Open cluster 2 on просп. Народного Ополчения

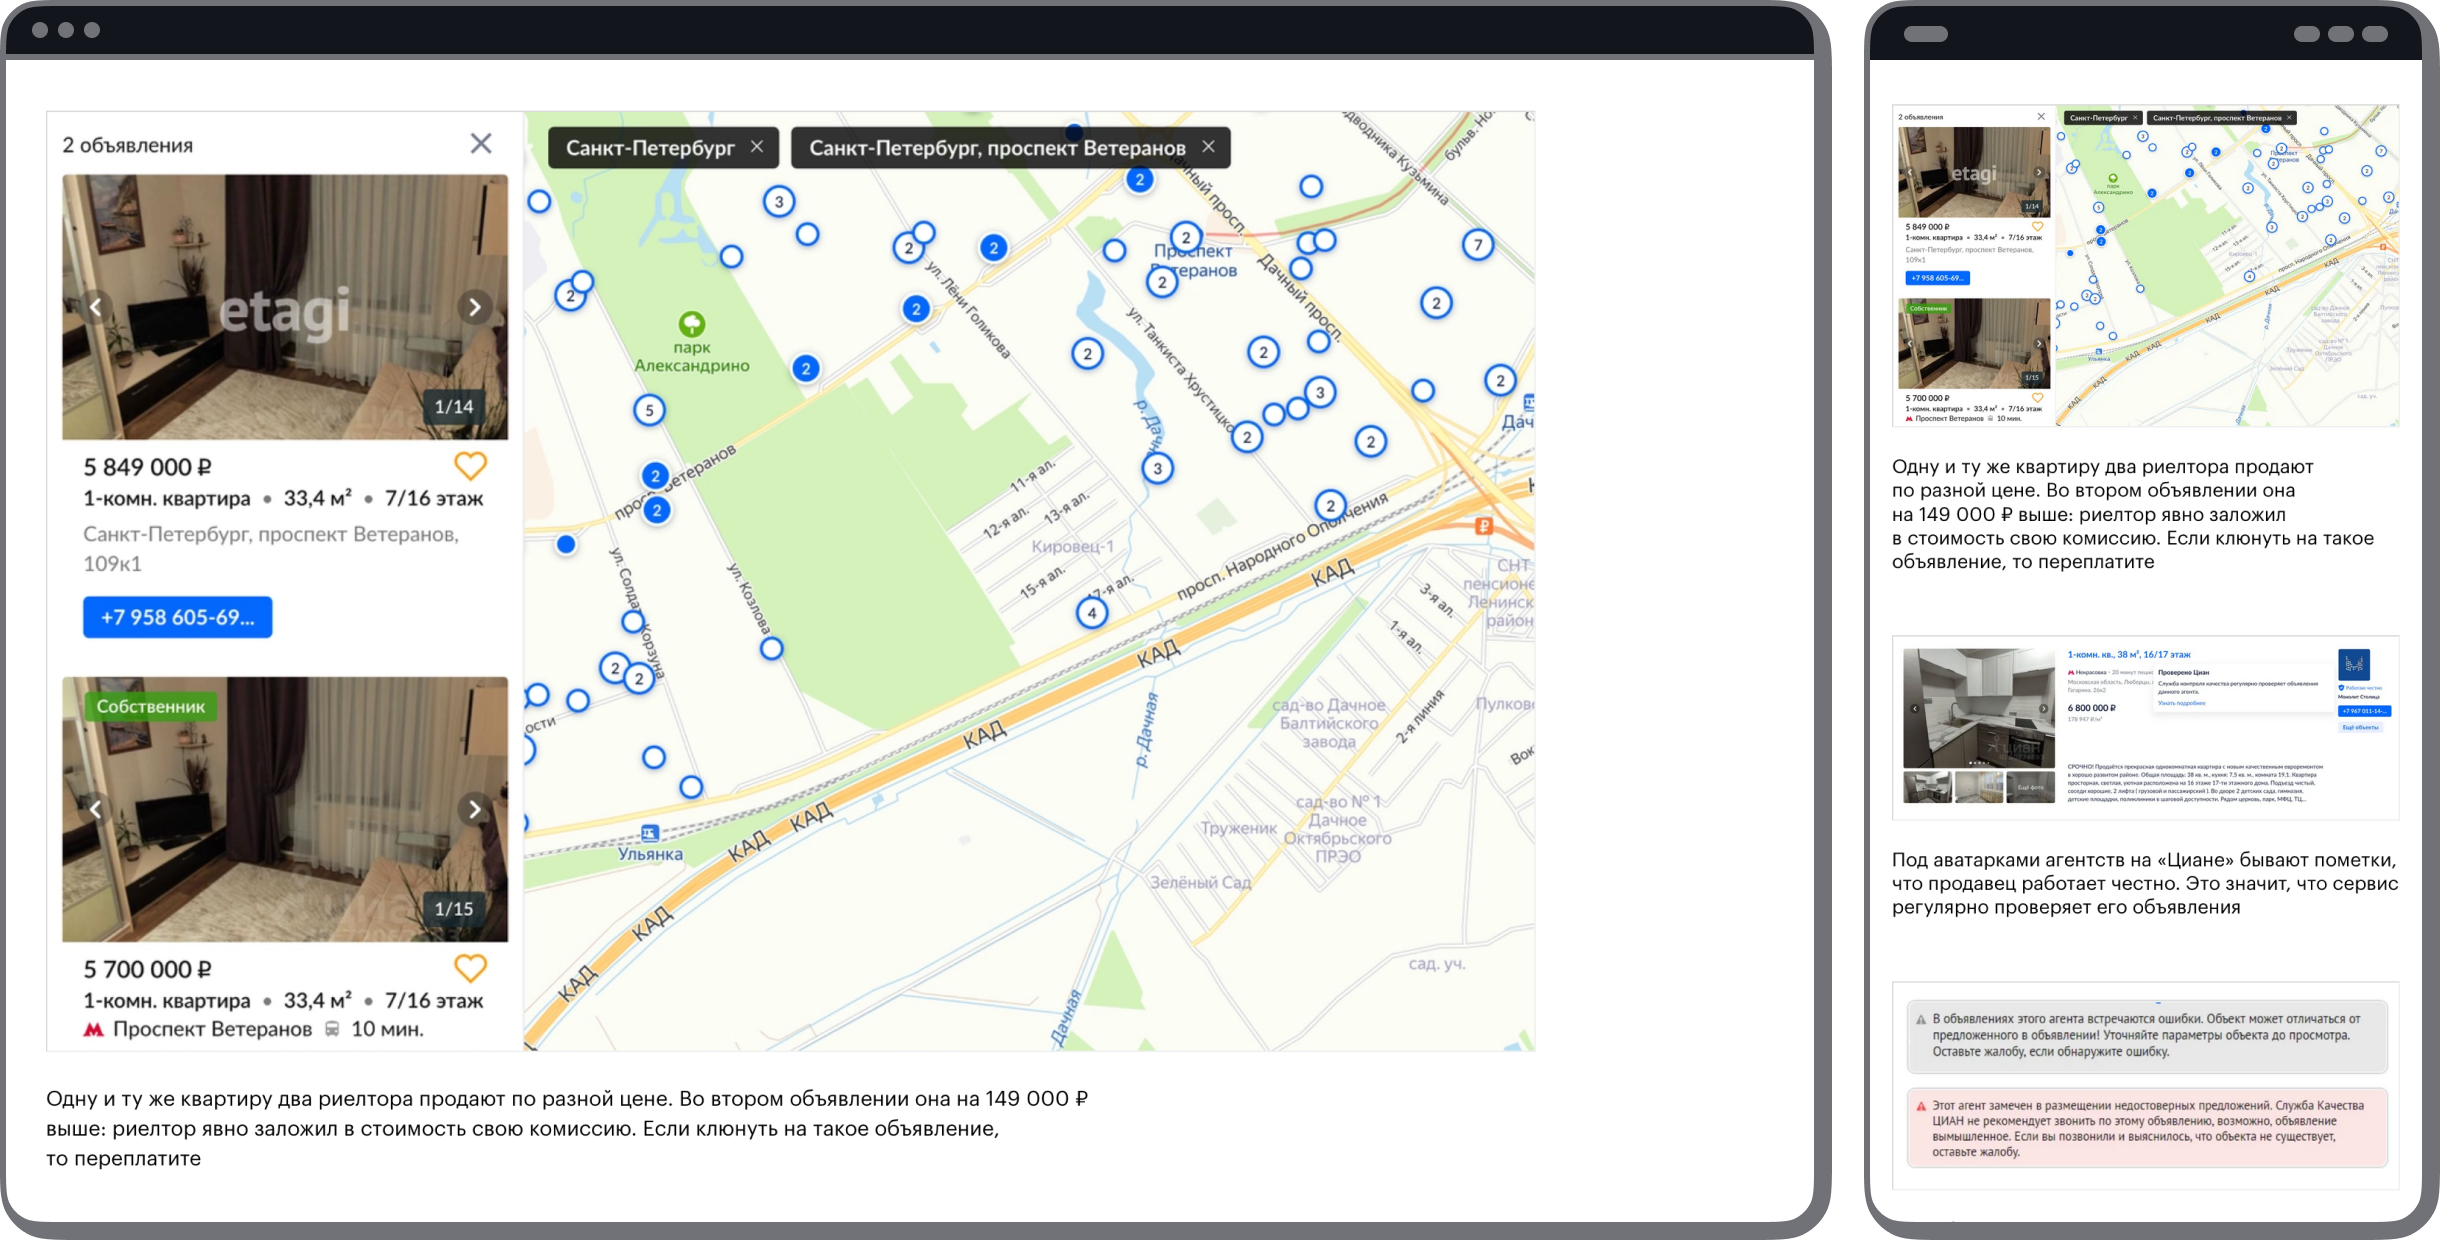(x=1330, y=506)
